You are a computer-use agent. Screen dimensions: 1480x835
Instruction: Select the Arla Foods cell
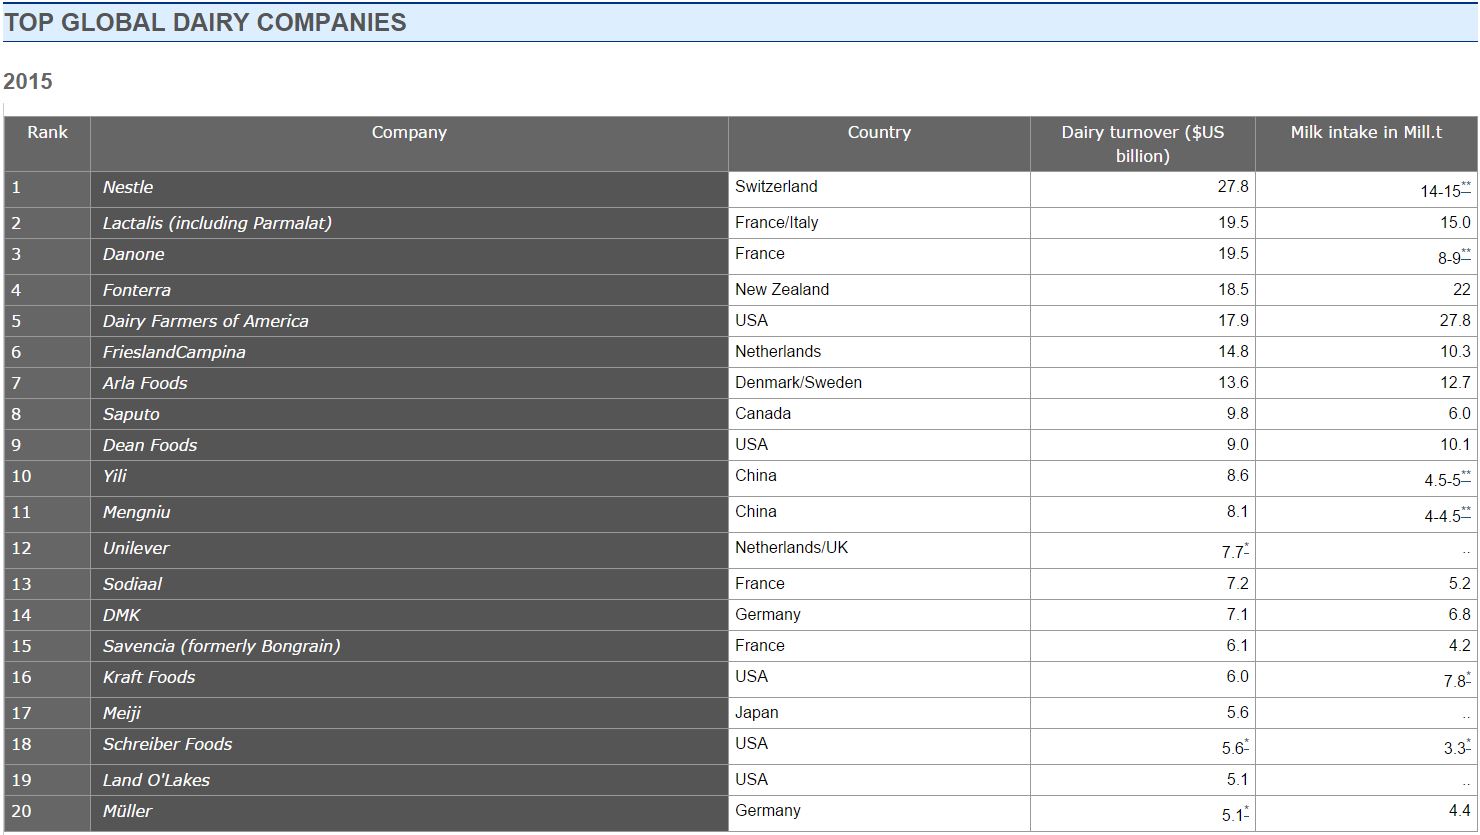click(x=409, y=384)
